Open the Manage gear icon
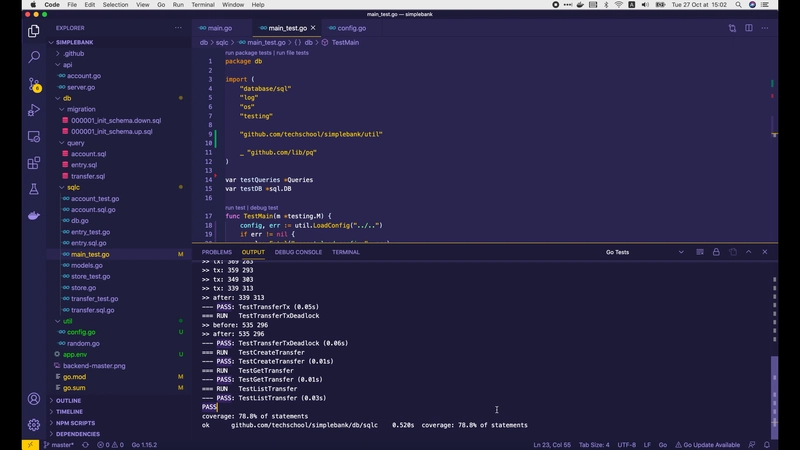Image resolution: width=800 pixels, height=450 pixels. (x=34, y=425)
